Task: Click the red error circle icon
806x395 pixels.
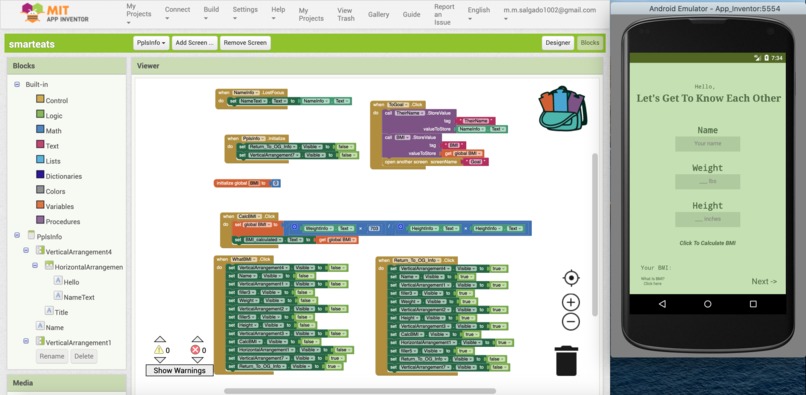Action: tap(195, 350)
